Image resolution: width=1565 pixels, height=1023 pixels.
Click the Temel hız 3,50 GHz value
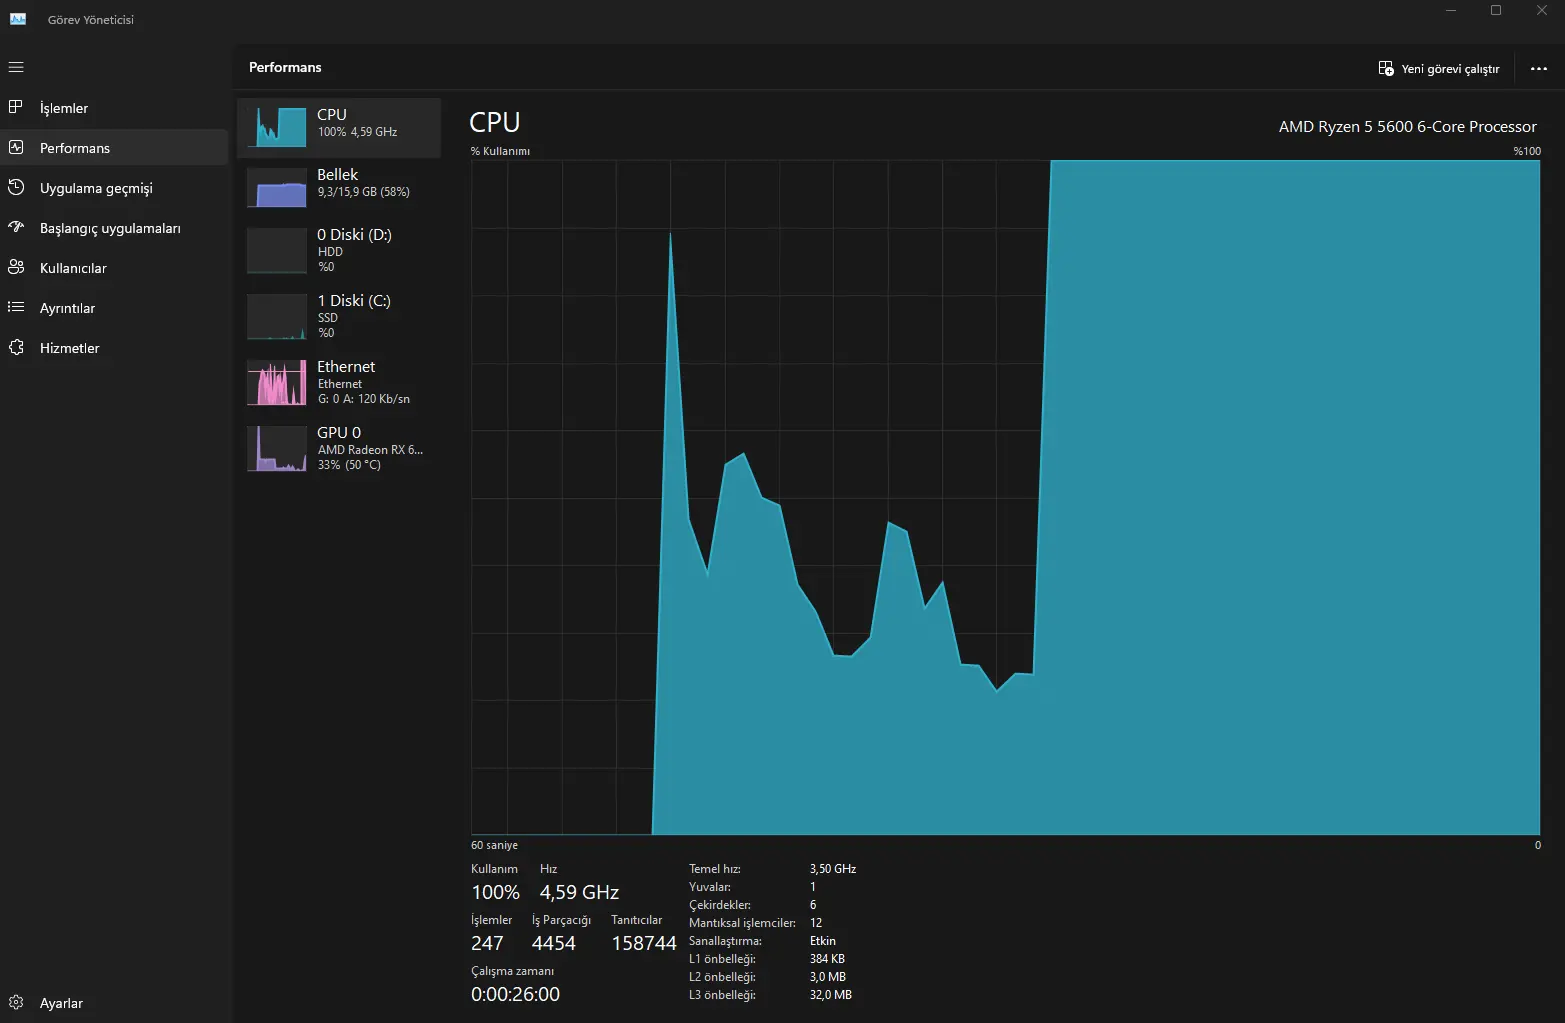pos(833,869)
